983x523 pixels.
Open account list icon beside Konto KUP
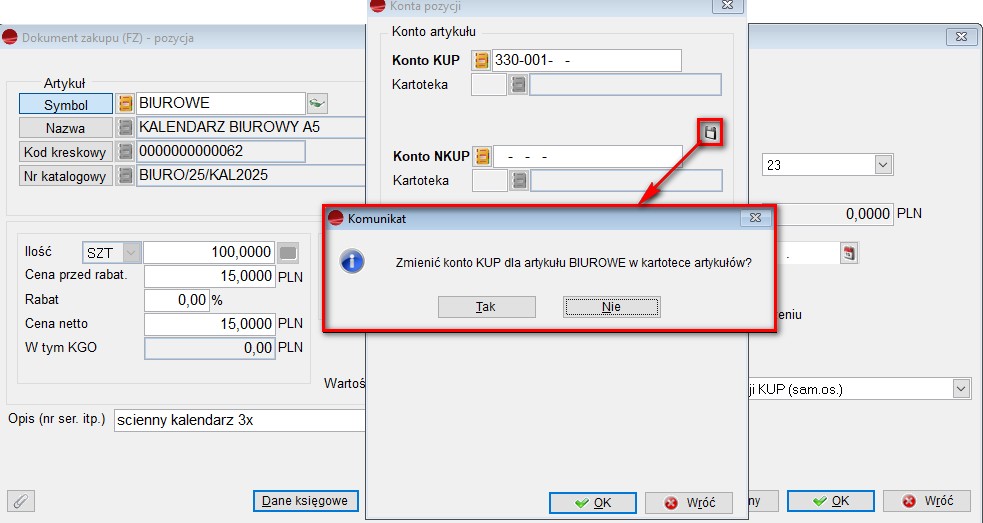tap(481, 61)
